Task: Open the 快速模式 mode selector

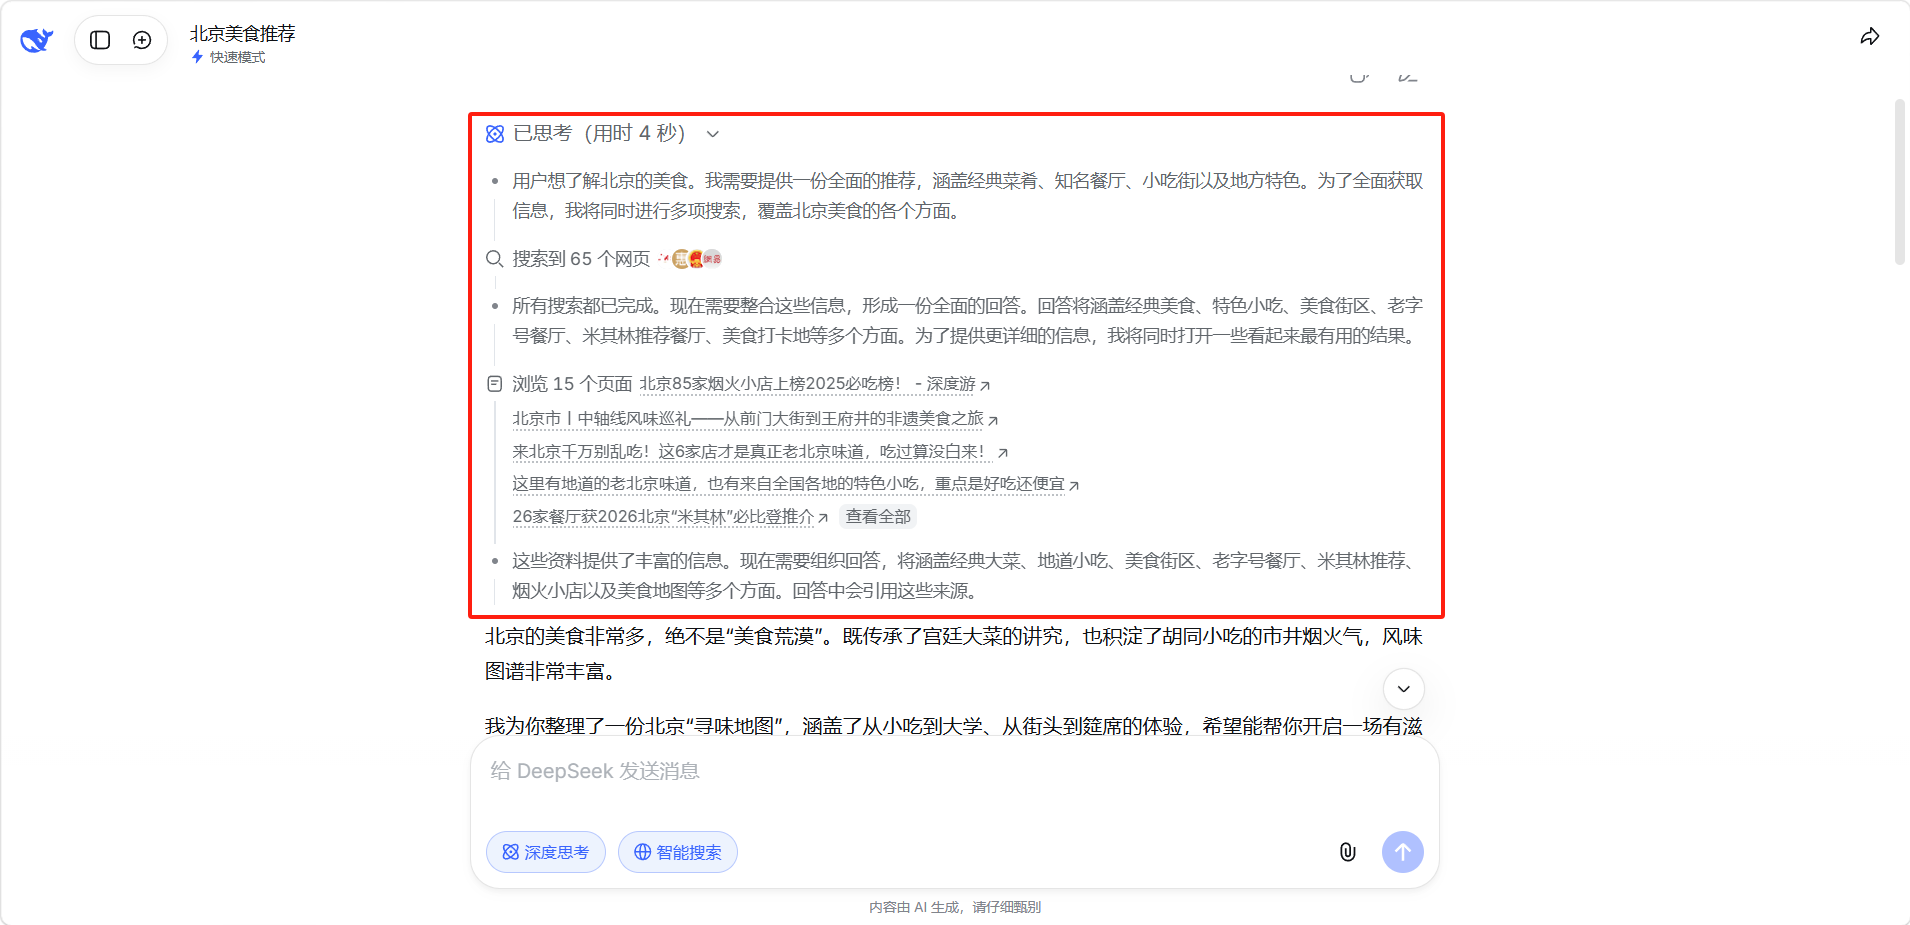Action: (229, 57)
